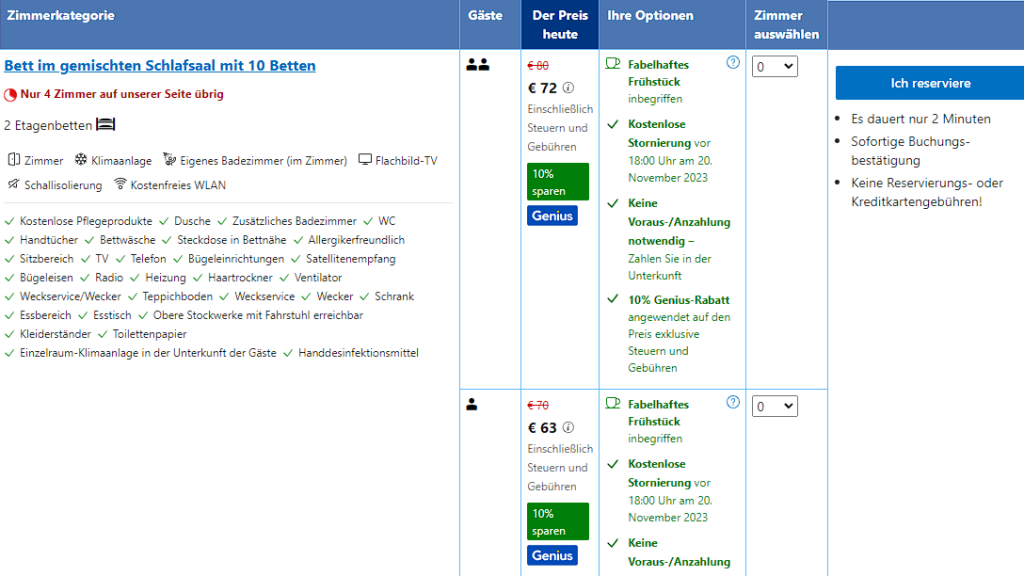This screenshot has width=1024, height=576.
Task: Click the first green 10% sparen badge
Action: pos(558,182)
